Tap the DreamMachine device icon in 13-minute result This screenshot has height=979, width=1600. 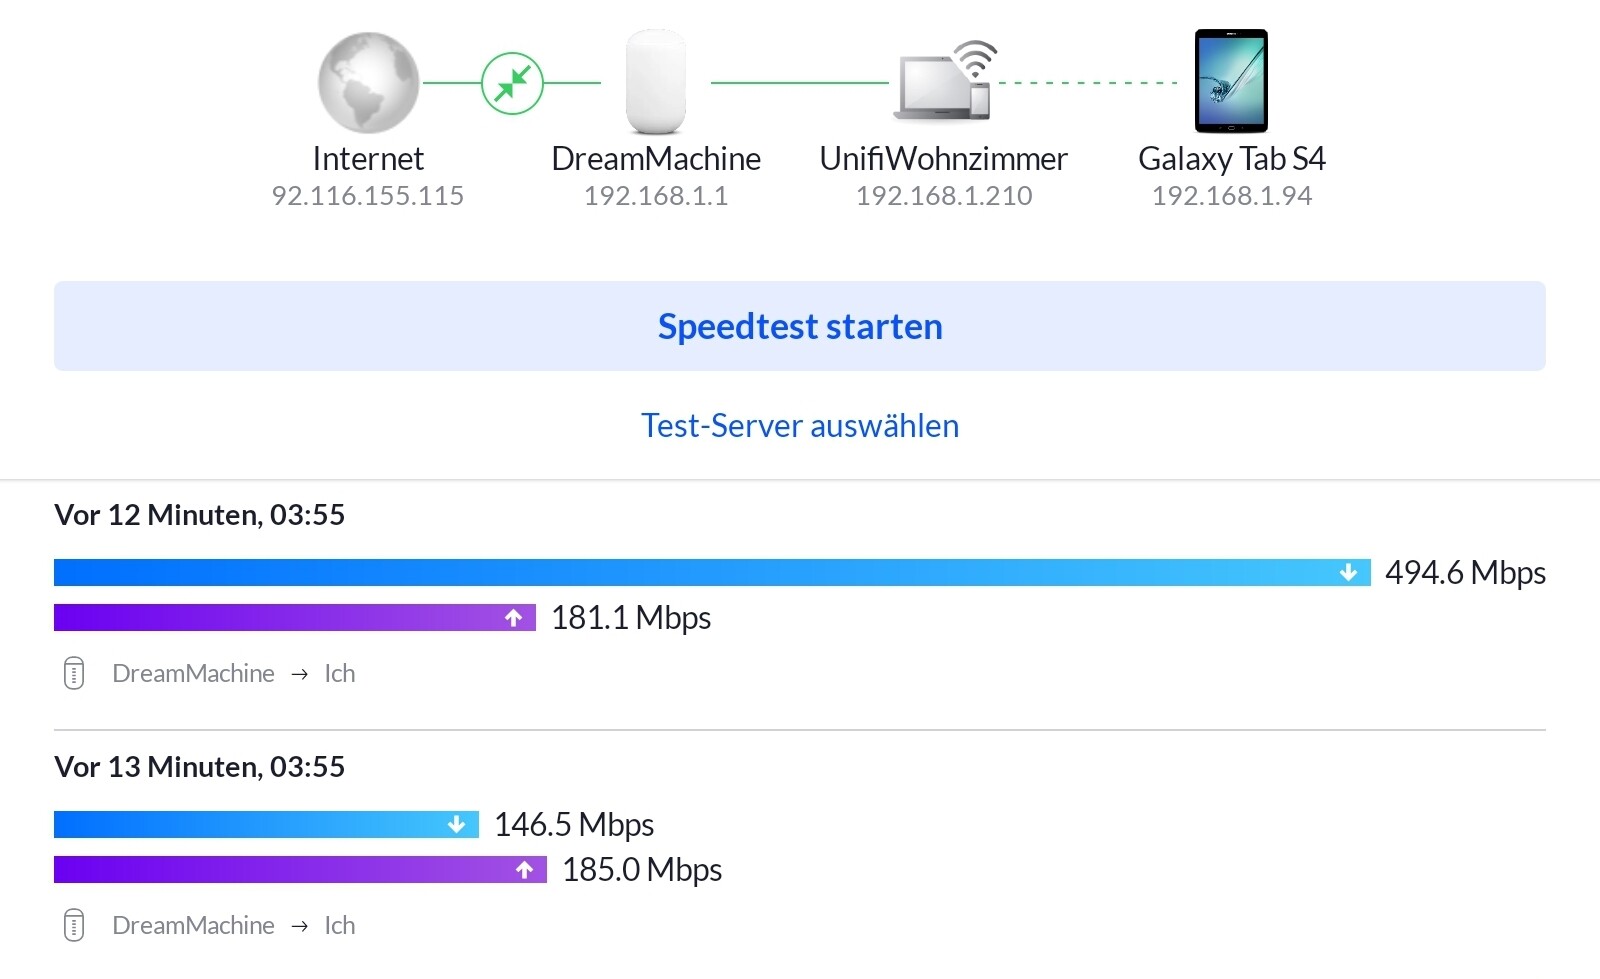[74, 926]
